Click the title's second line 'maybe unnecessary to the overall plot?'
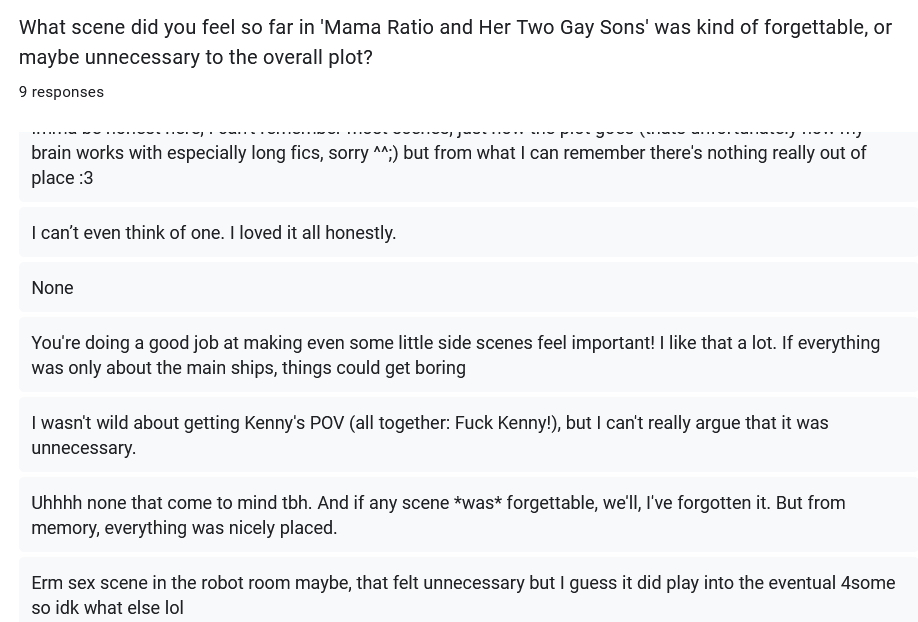 (195, 58)
